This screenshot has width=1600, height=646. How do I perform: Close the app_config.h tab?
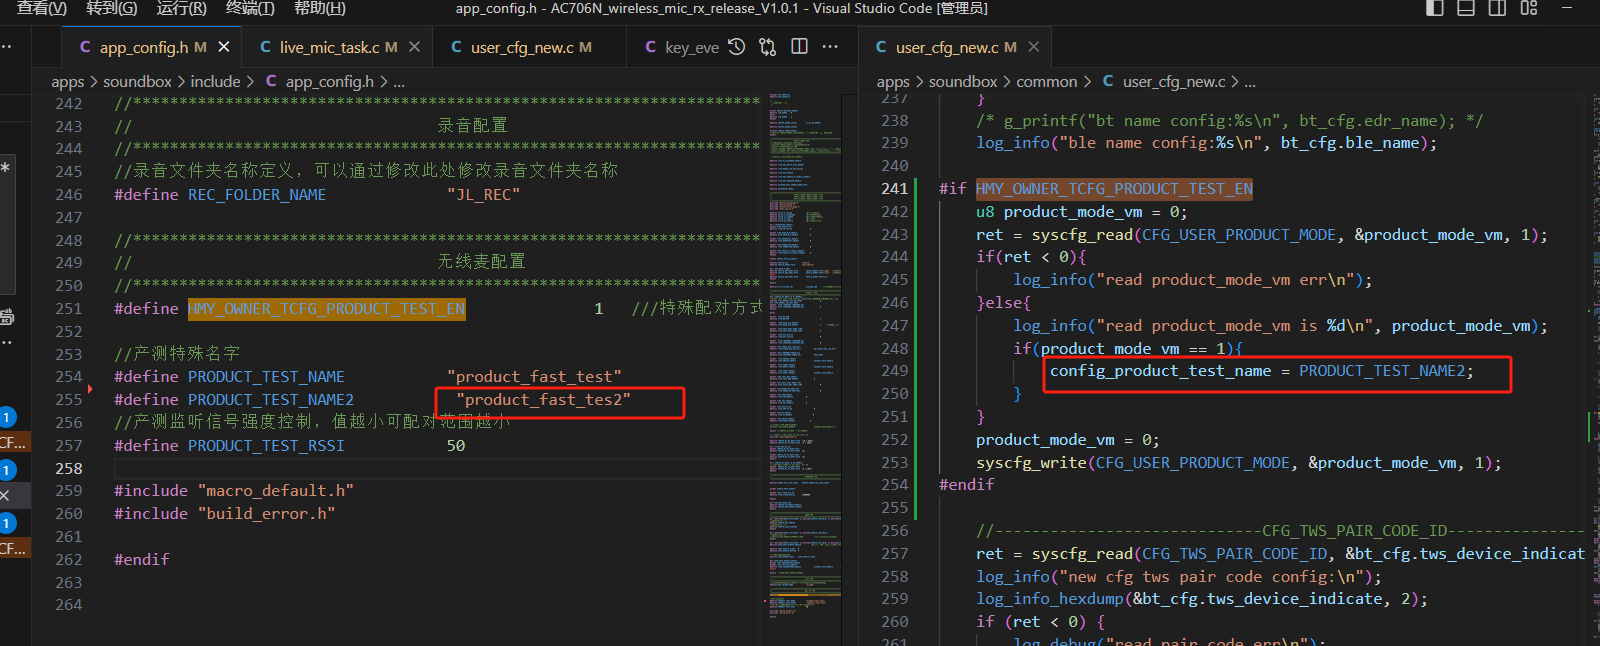click(224, 47)
